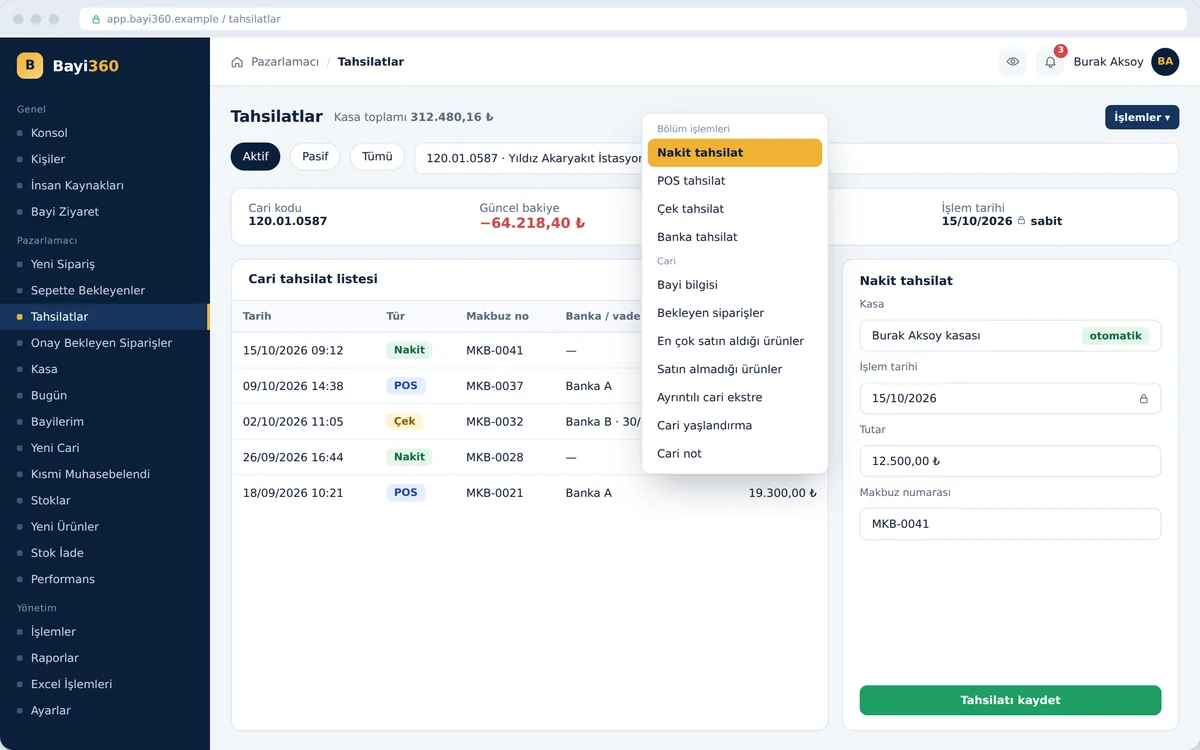Viewport: 1200px width, 750px height.
Task: Select En çok satın aldığı ürünler
Action: click(735, 341)
